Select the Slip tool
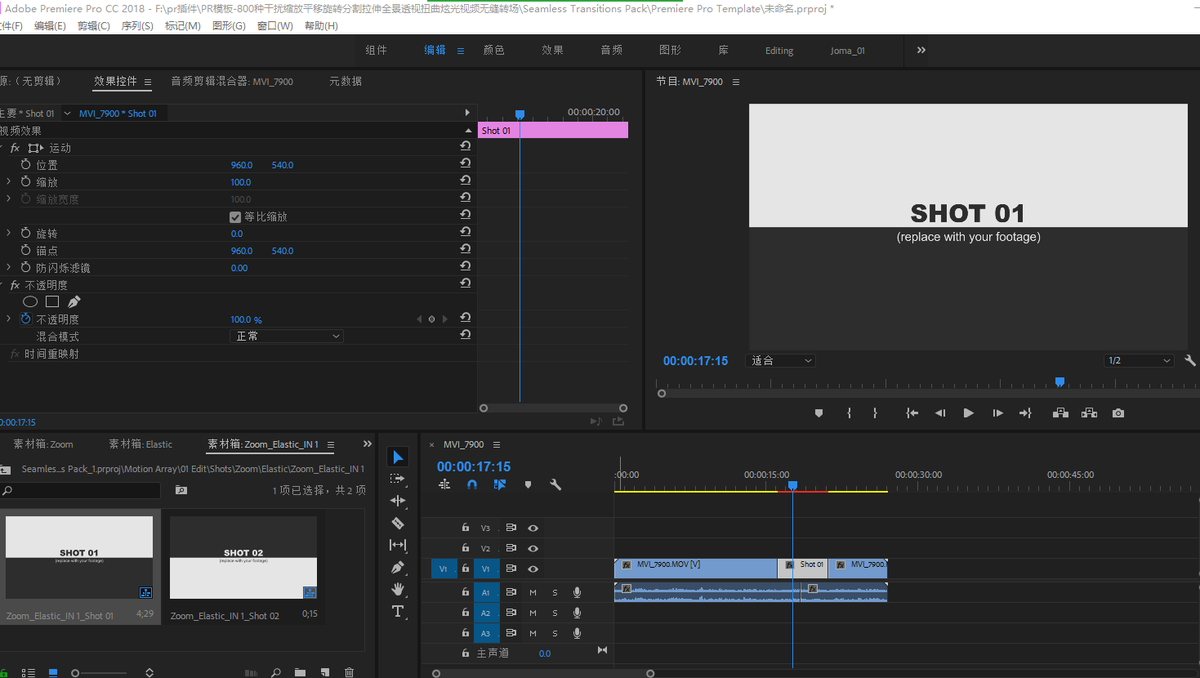Viewport: 1200px width, 678px height. click(x=398, y=545)
